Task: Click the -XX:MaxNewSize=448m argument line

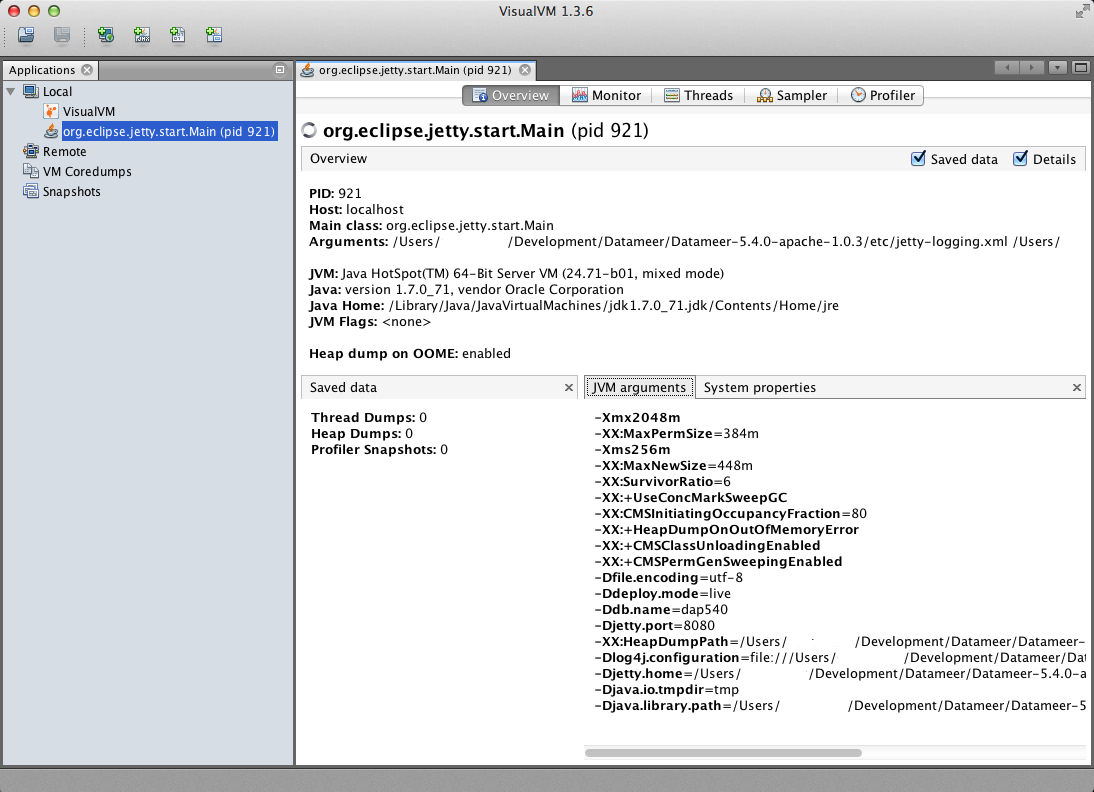Action: [x=673, y=465]
